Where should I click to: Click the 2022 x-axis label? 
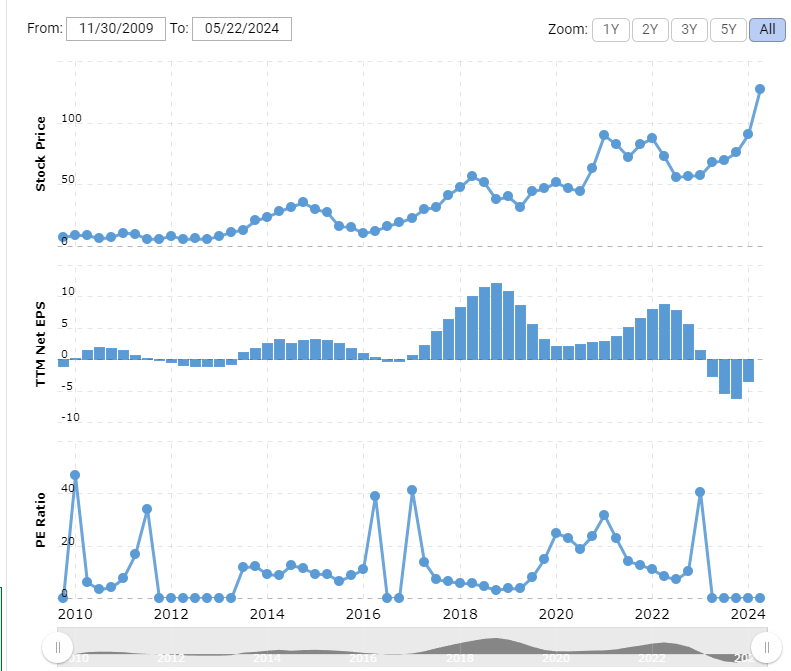click(x=652, y=614)
